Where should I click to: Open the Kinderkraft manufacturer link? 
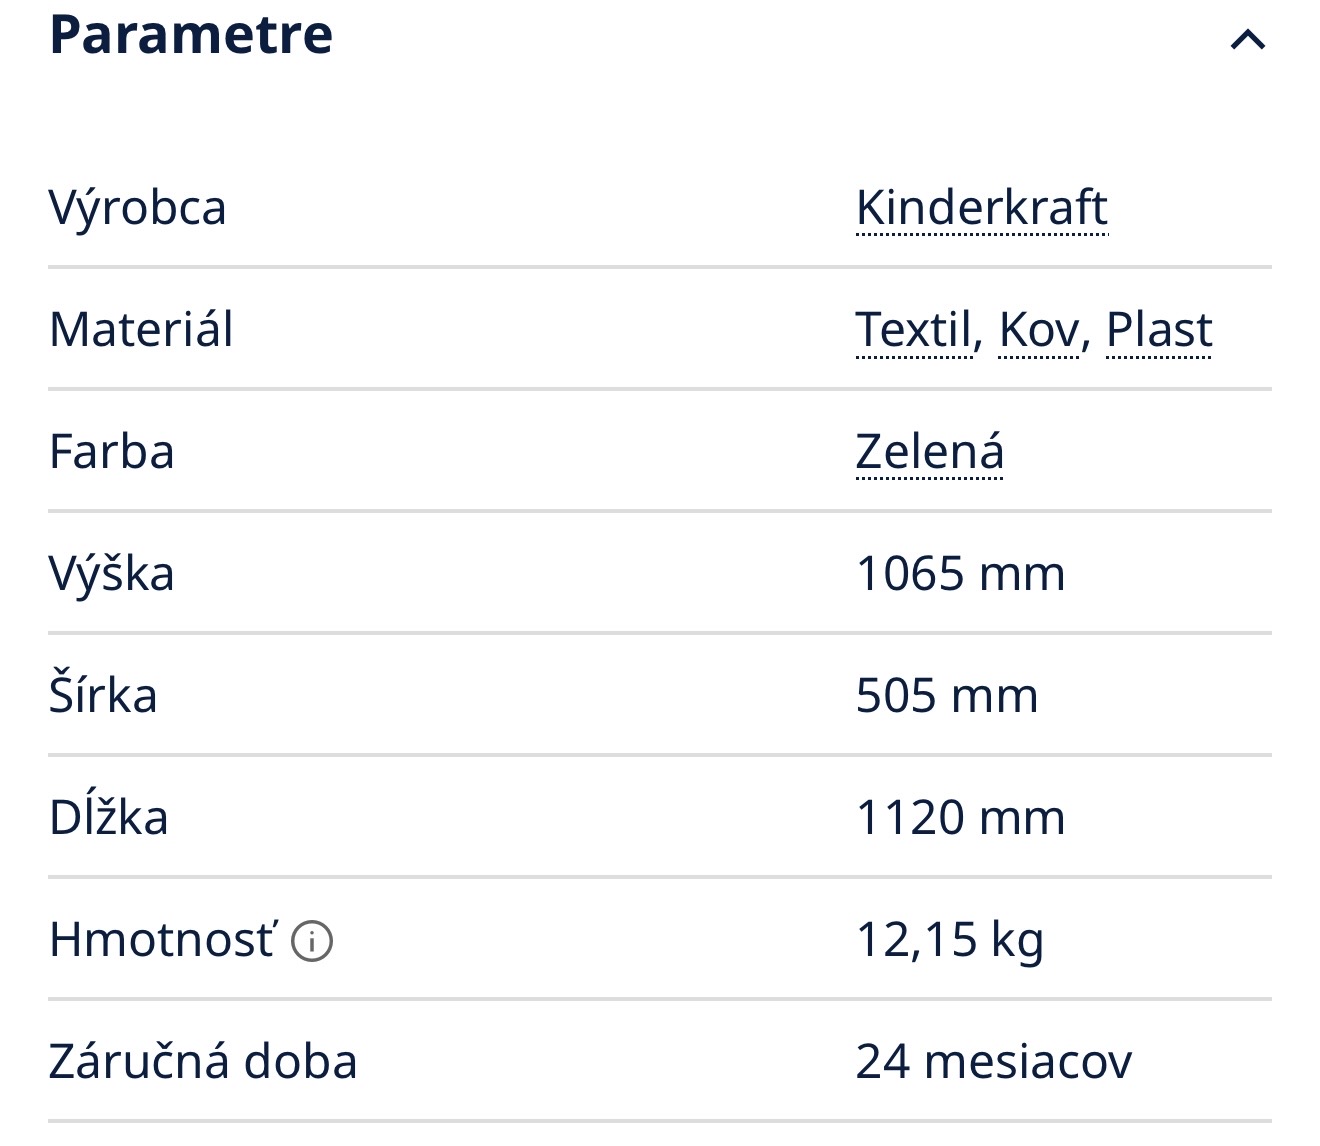[x=981, y=208]
